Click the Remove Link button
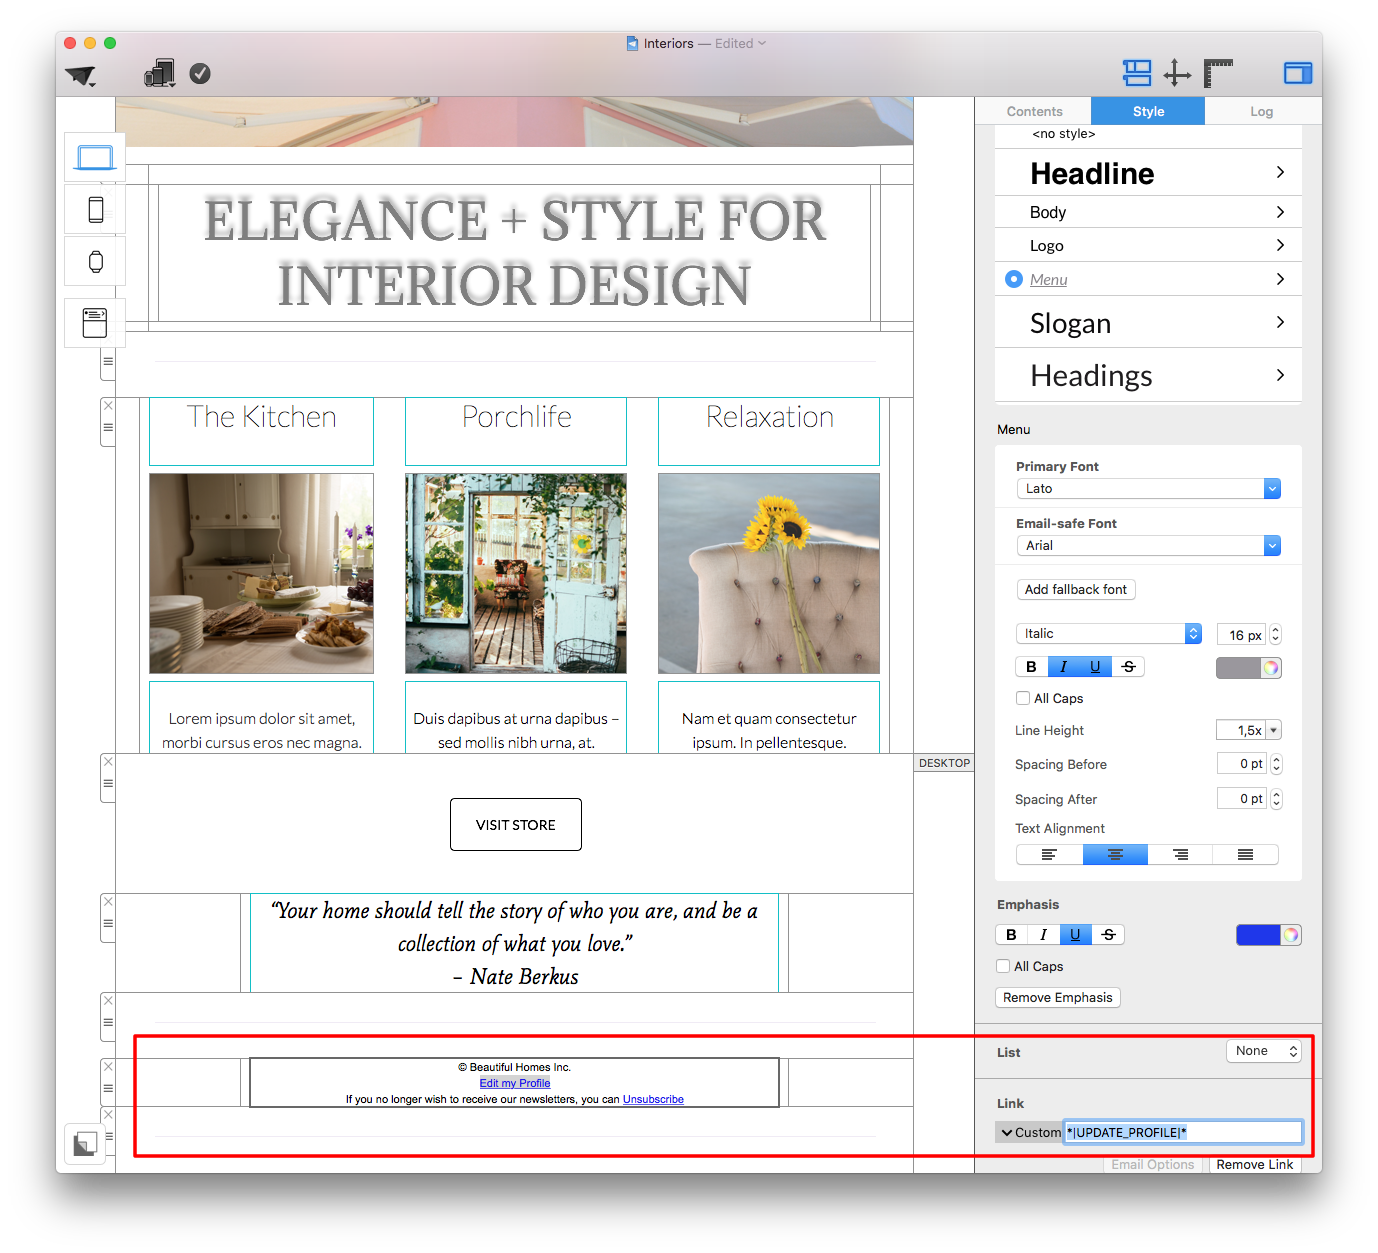 1255,1165
